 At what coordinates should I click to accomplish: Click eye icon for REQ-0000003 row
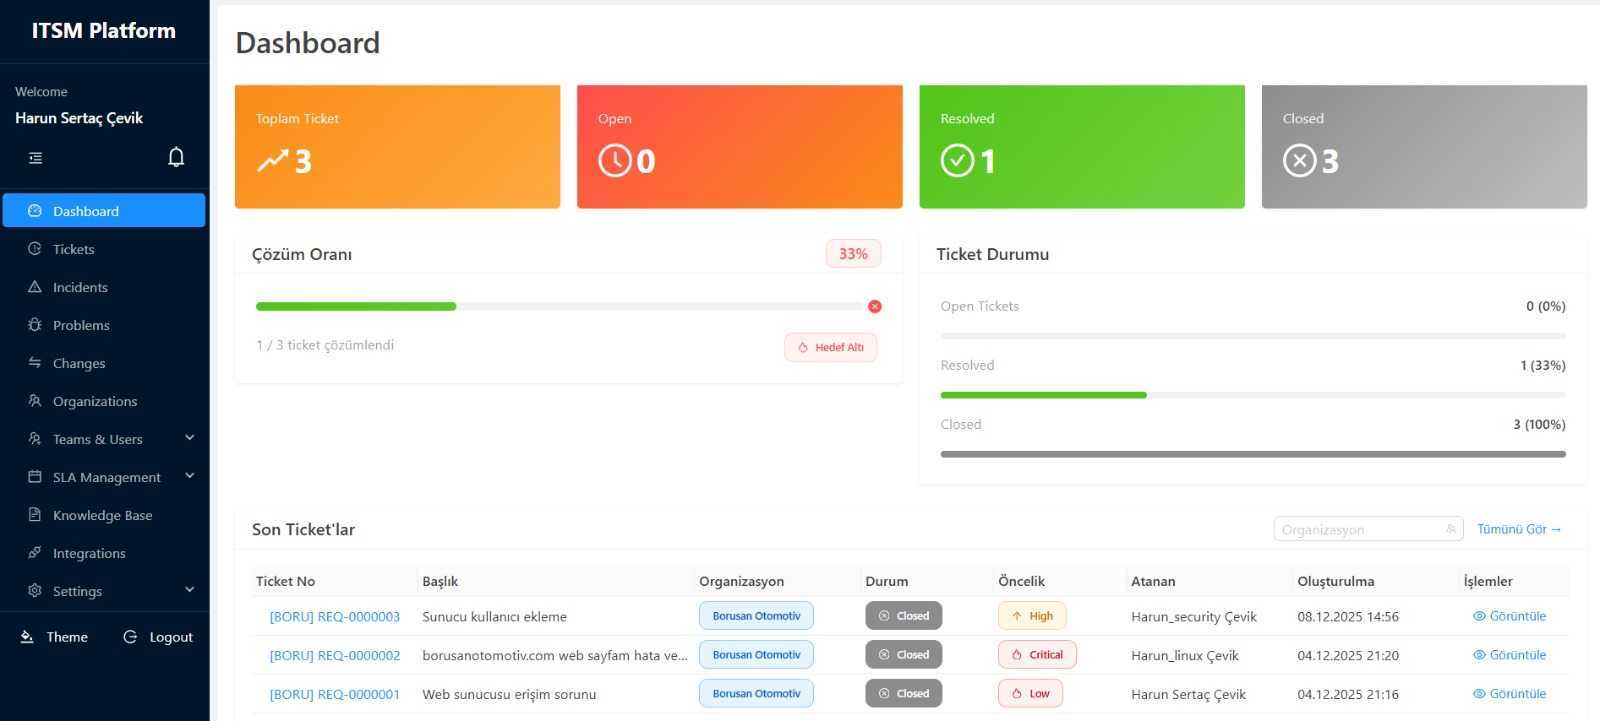point(1479,616)
